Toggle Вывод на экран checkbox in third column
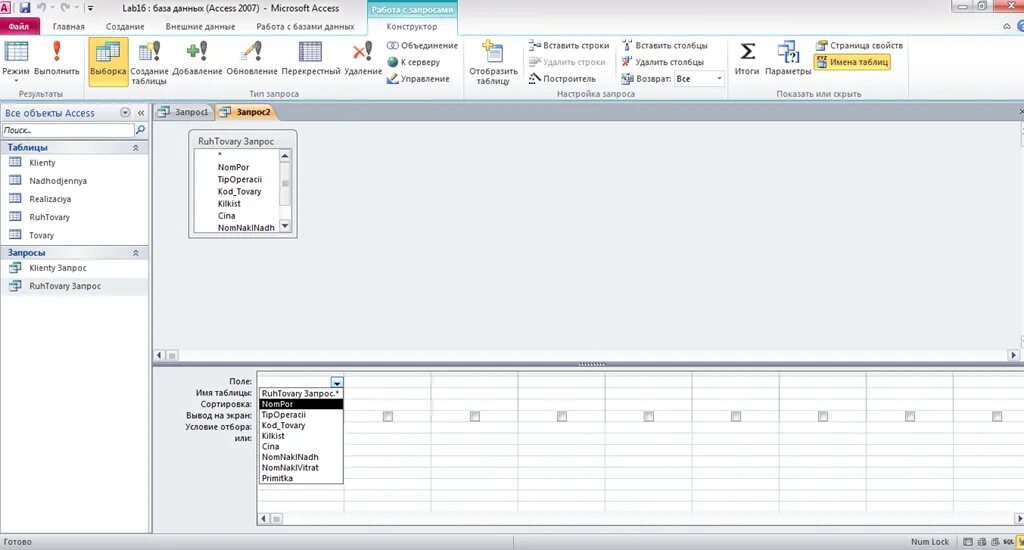The height and width of the screenshot is (550, 1024). tap(475, 416)
